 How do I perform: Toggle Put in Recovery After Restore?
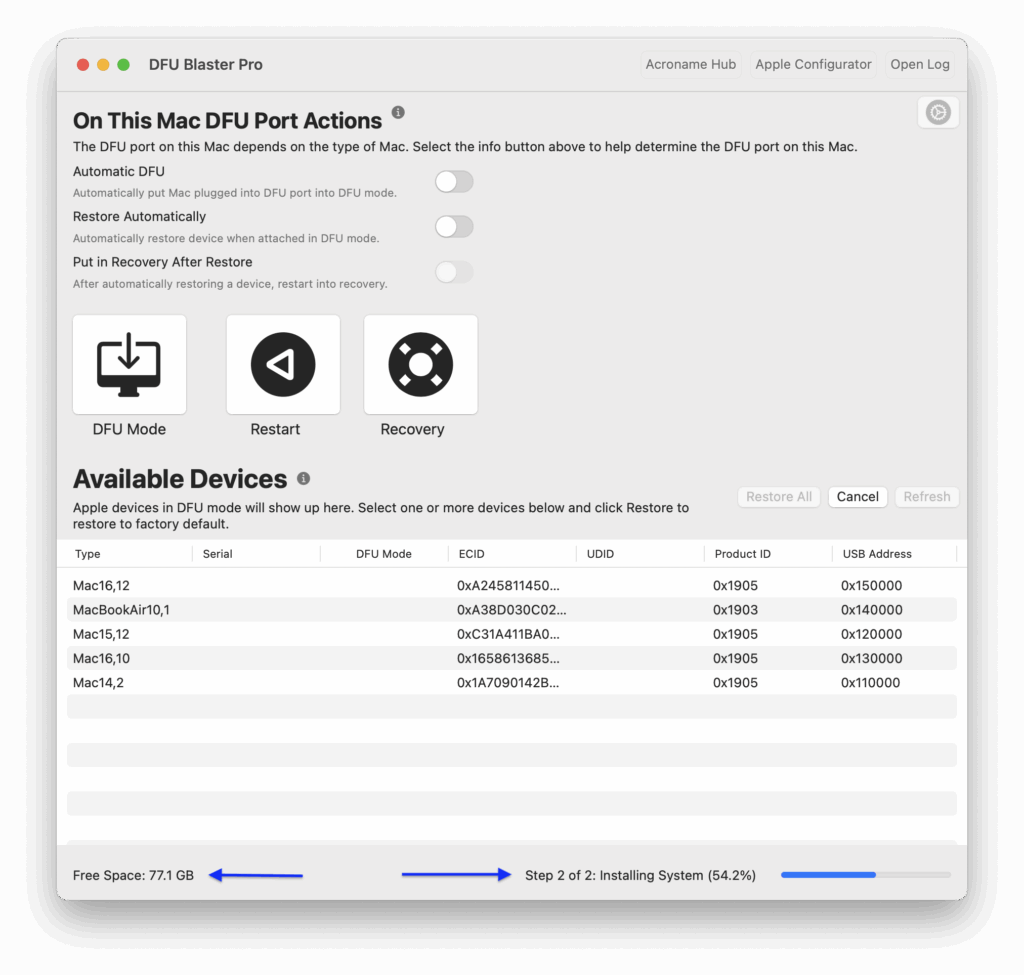454,272
